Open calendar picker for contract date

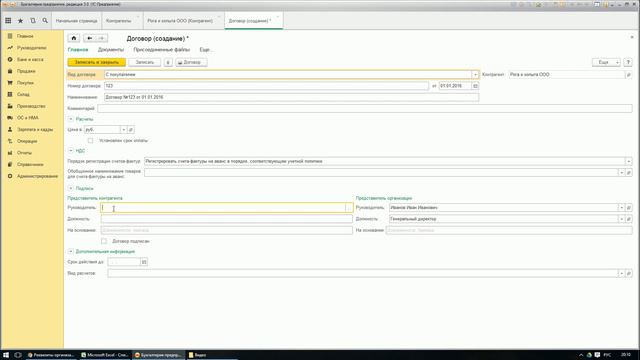[475, 86]
